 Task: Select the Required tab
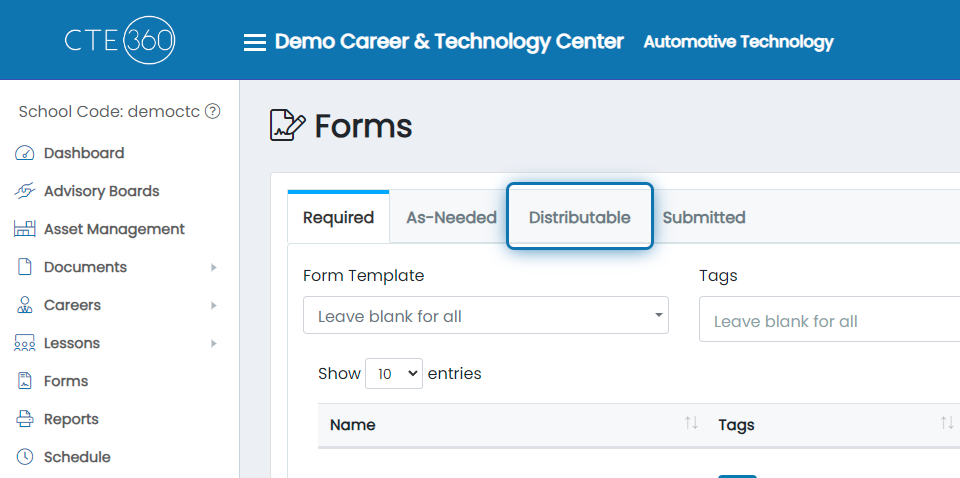tap(339, 217)
